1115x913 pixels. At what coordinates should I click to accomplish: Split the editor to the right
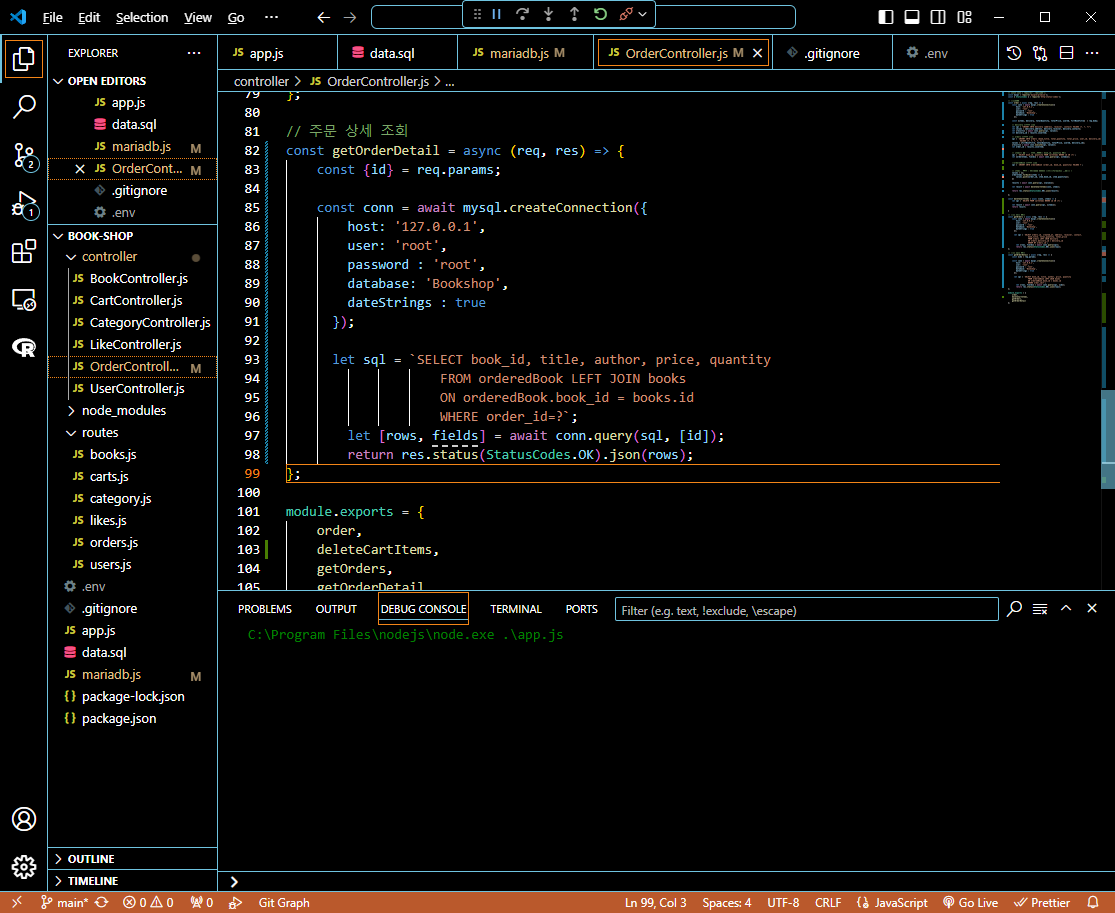coord(1066,53)
